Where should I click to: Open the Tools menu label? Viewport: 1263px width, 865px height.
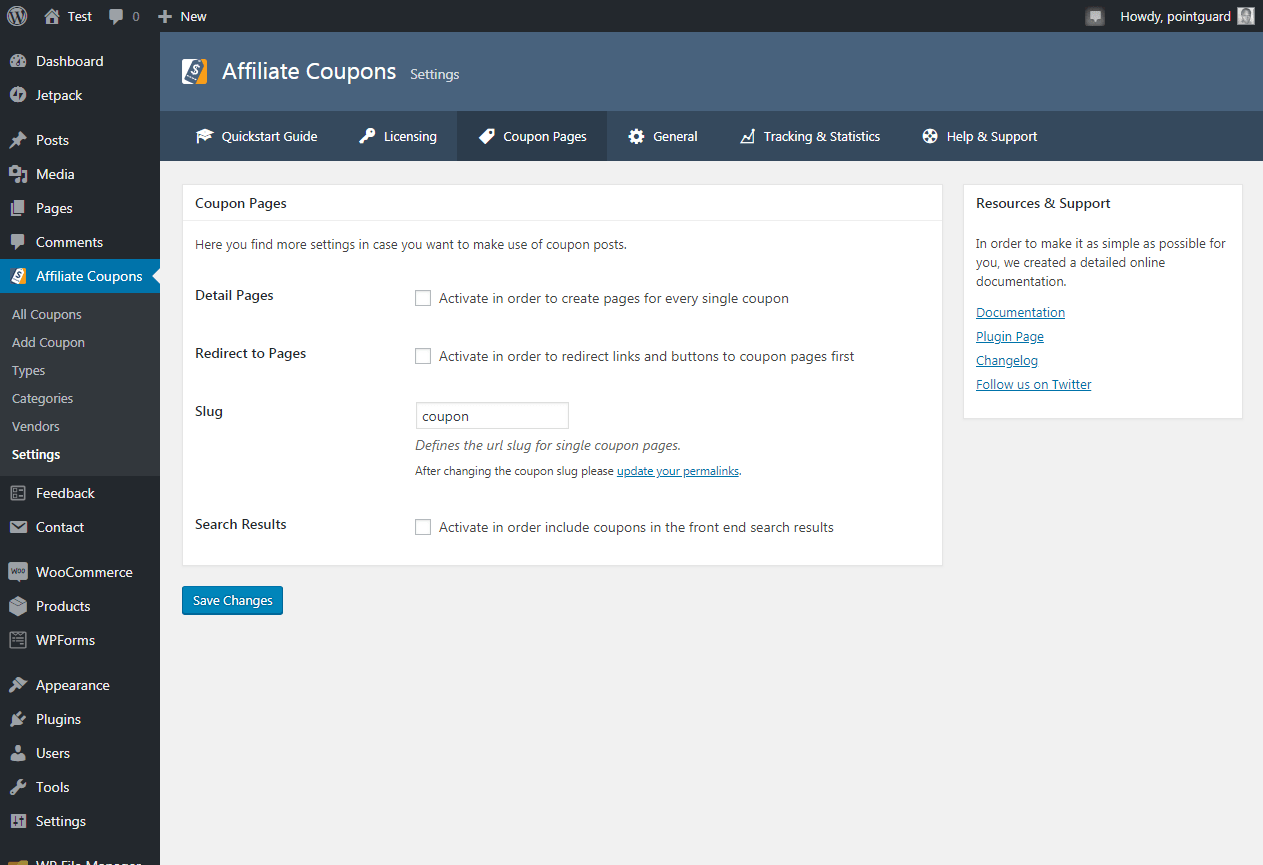53,787
